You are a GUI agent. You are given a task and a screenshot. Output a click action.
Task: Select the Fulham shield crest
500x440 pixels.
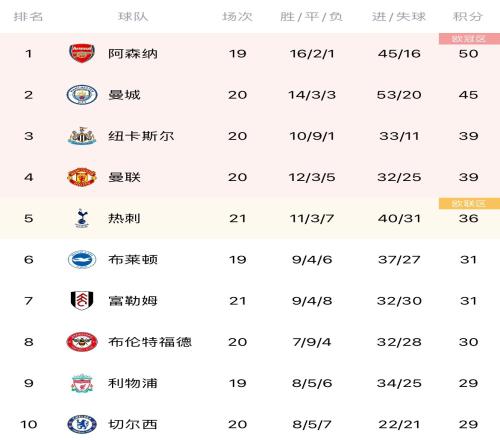(x=82, y=301)
